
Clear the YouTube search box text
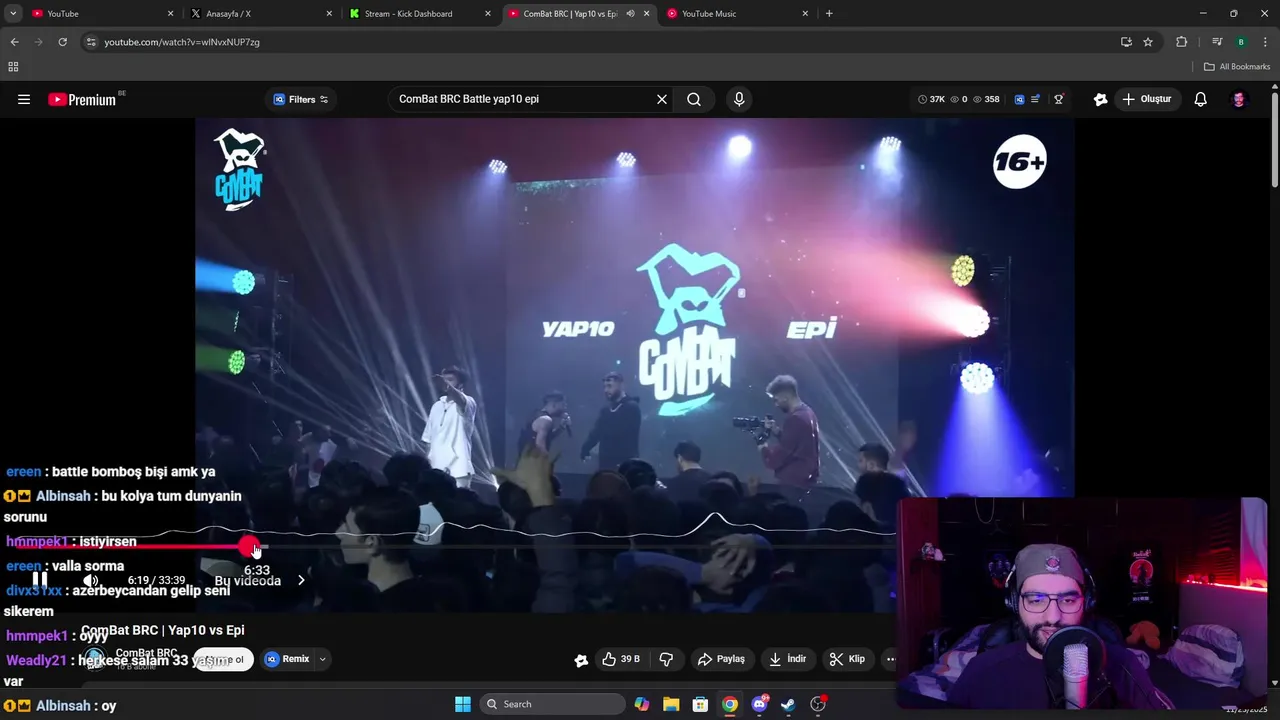[661, 99]
